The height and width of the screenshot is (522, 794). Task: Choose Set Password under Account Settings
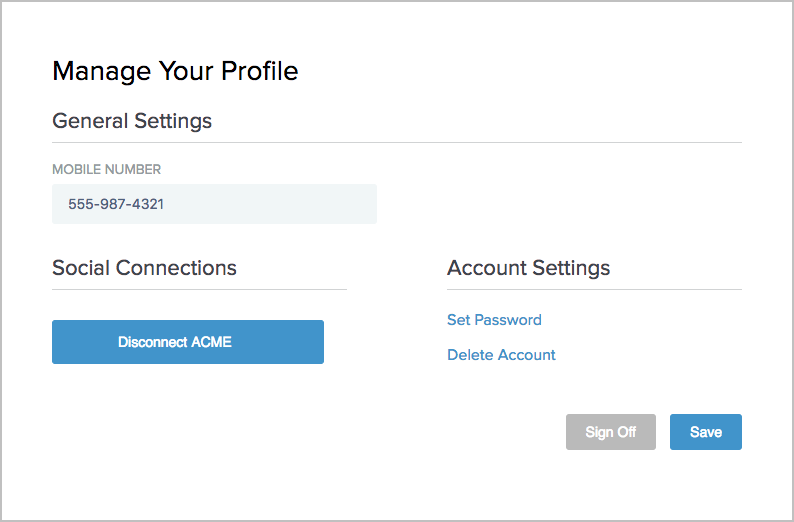(x=494, y=320)
